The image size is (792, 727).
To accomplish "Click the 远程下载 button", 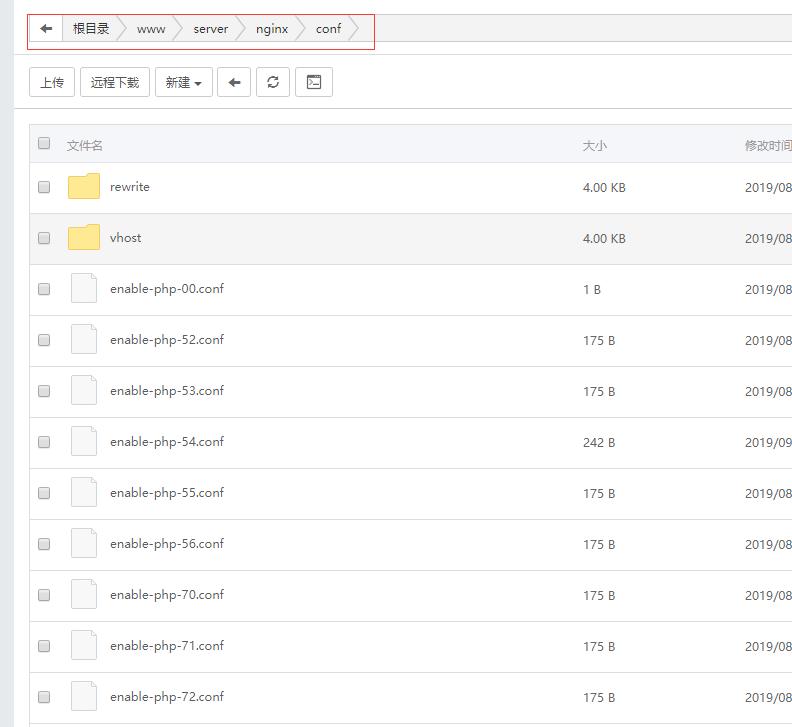I will click(x=115, y=82).
